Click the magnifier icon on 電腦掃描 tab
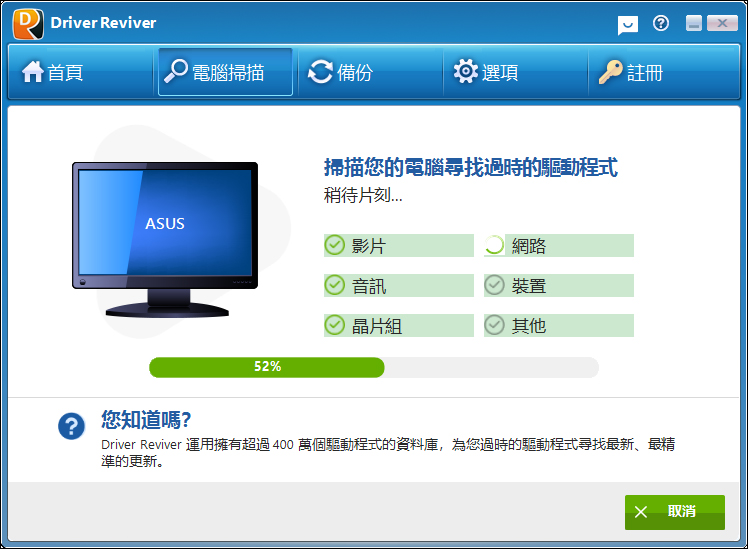748x549 pixels. pyautogui.click(x=176, y=72)
